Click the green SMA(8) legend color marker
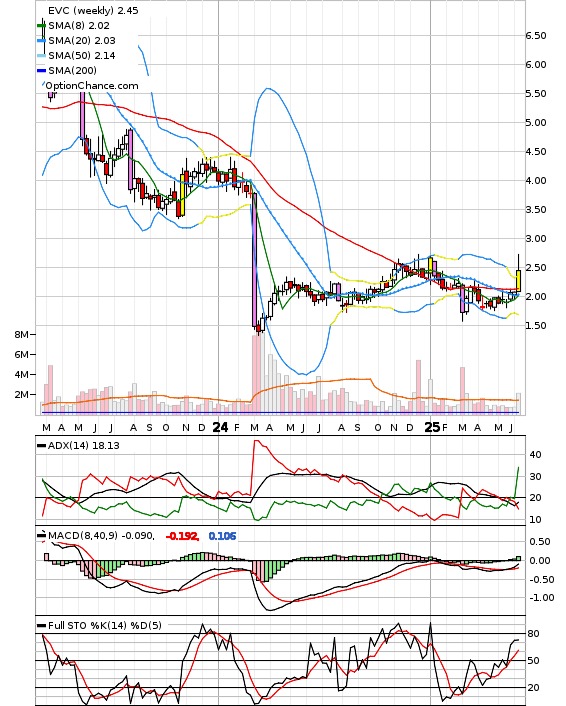Image resolution: width=566 pixels, height=706 pixels. click(x=41, y=26)
